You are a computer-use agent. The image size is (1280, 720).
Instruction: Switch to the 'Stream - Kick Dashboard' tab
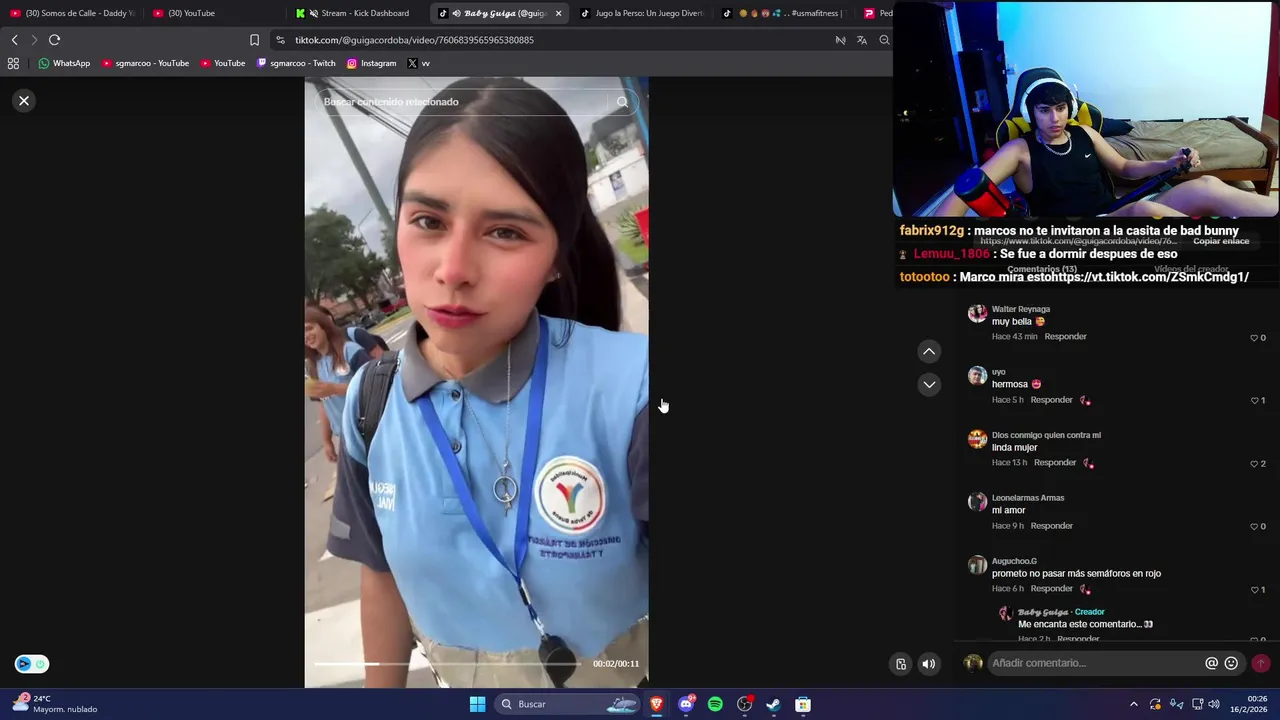click(x=357, y=13)
